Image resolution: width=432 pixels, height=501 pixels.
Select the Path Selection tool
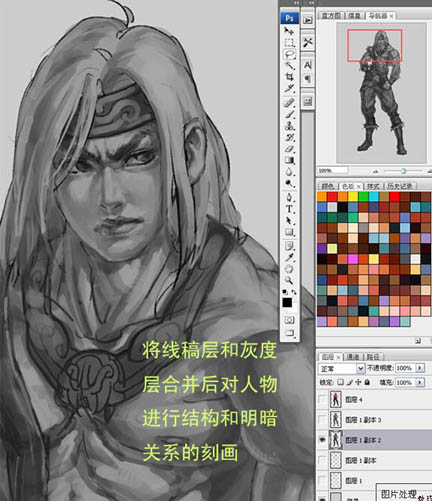coord(289,221)
